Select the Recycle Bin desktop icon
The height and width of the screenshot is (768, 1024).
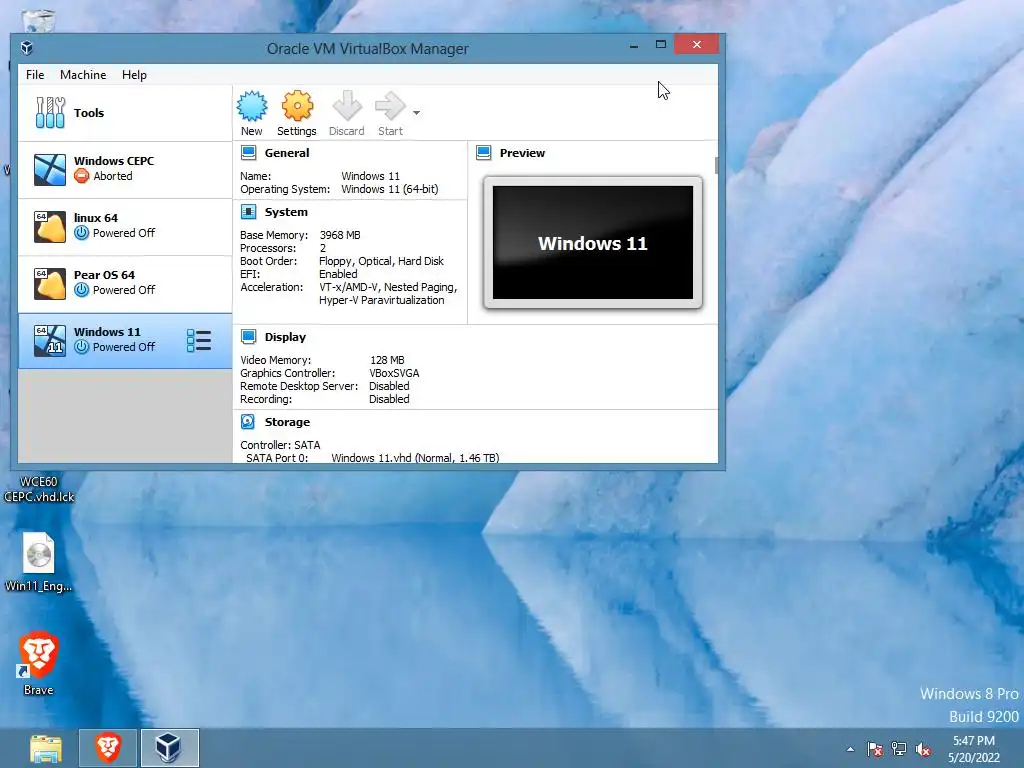click(x=39, y=20)
